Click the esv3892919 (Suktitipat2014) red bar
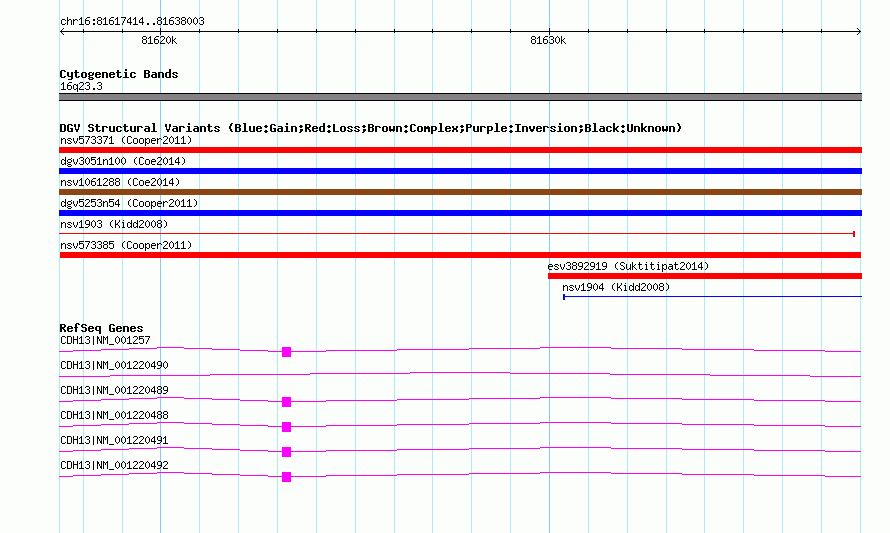890x533 pixels. coord(705,276)
